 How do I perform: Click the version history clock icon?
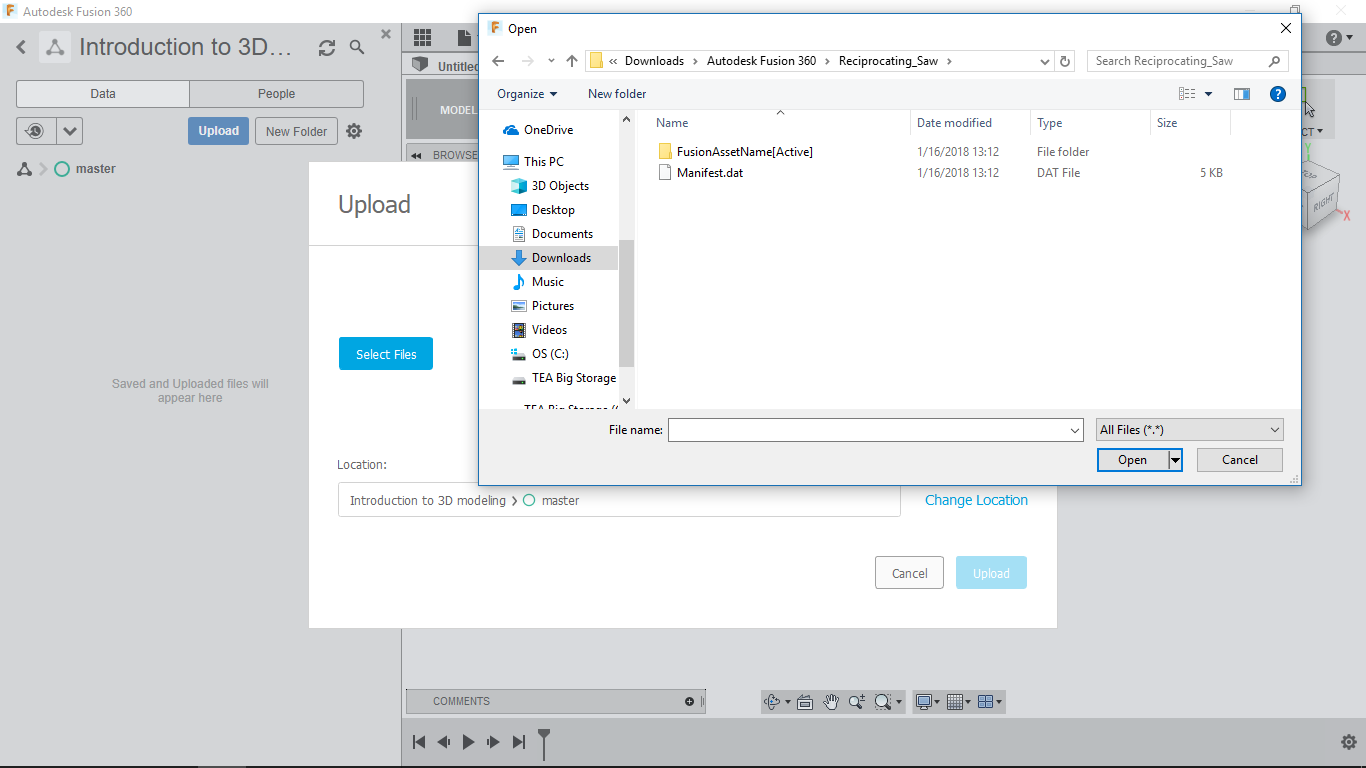[x=36, y=131]
